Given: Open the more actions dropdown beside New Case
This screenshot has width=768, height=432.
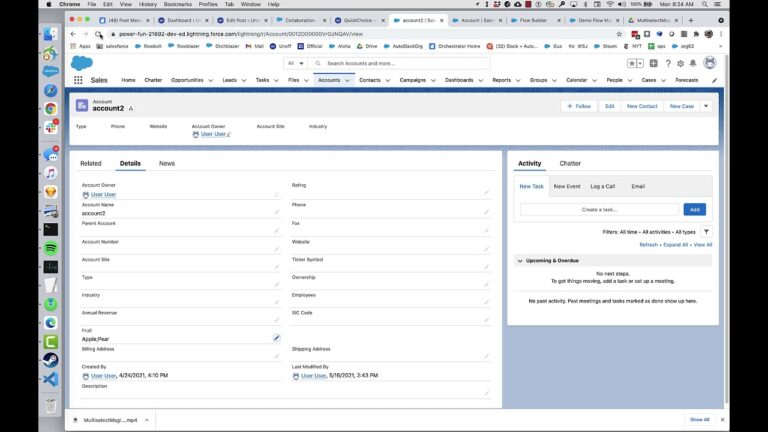Looking at the screenshot, I should (706, 106).
